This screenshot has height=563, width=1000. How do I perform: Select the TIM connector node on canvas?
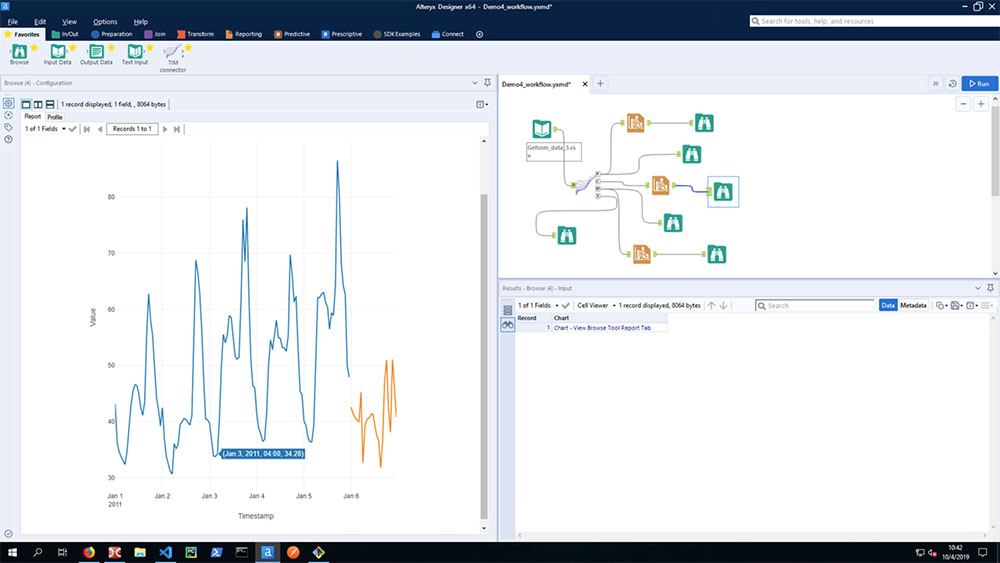tap(584, 185)
